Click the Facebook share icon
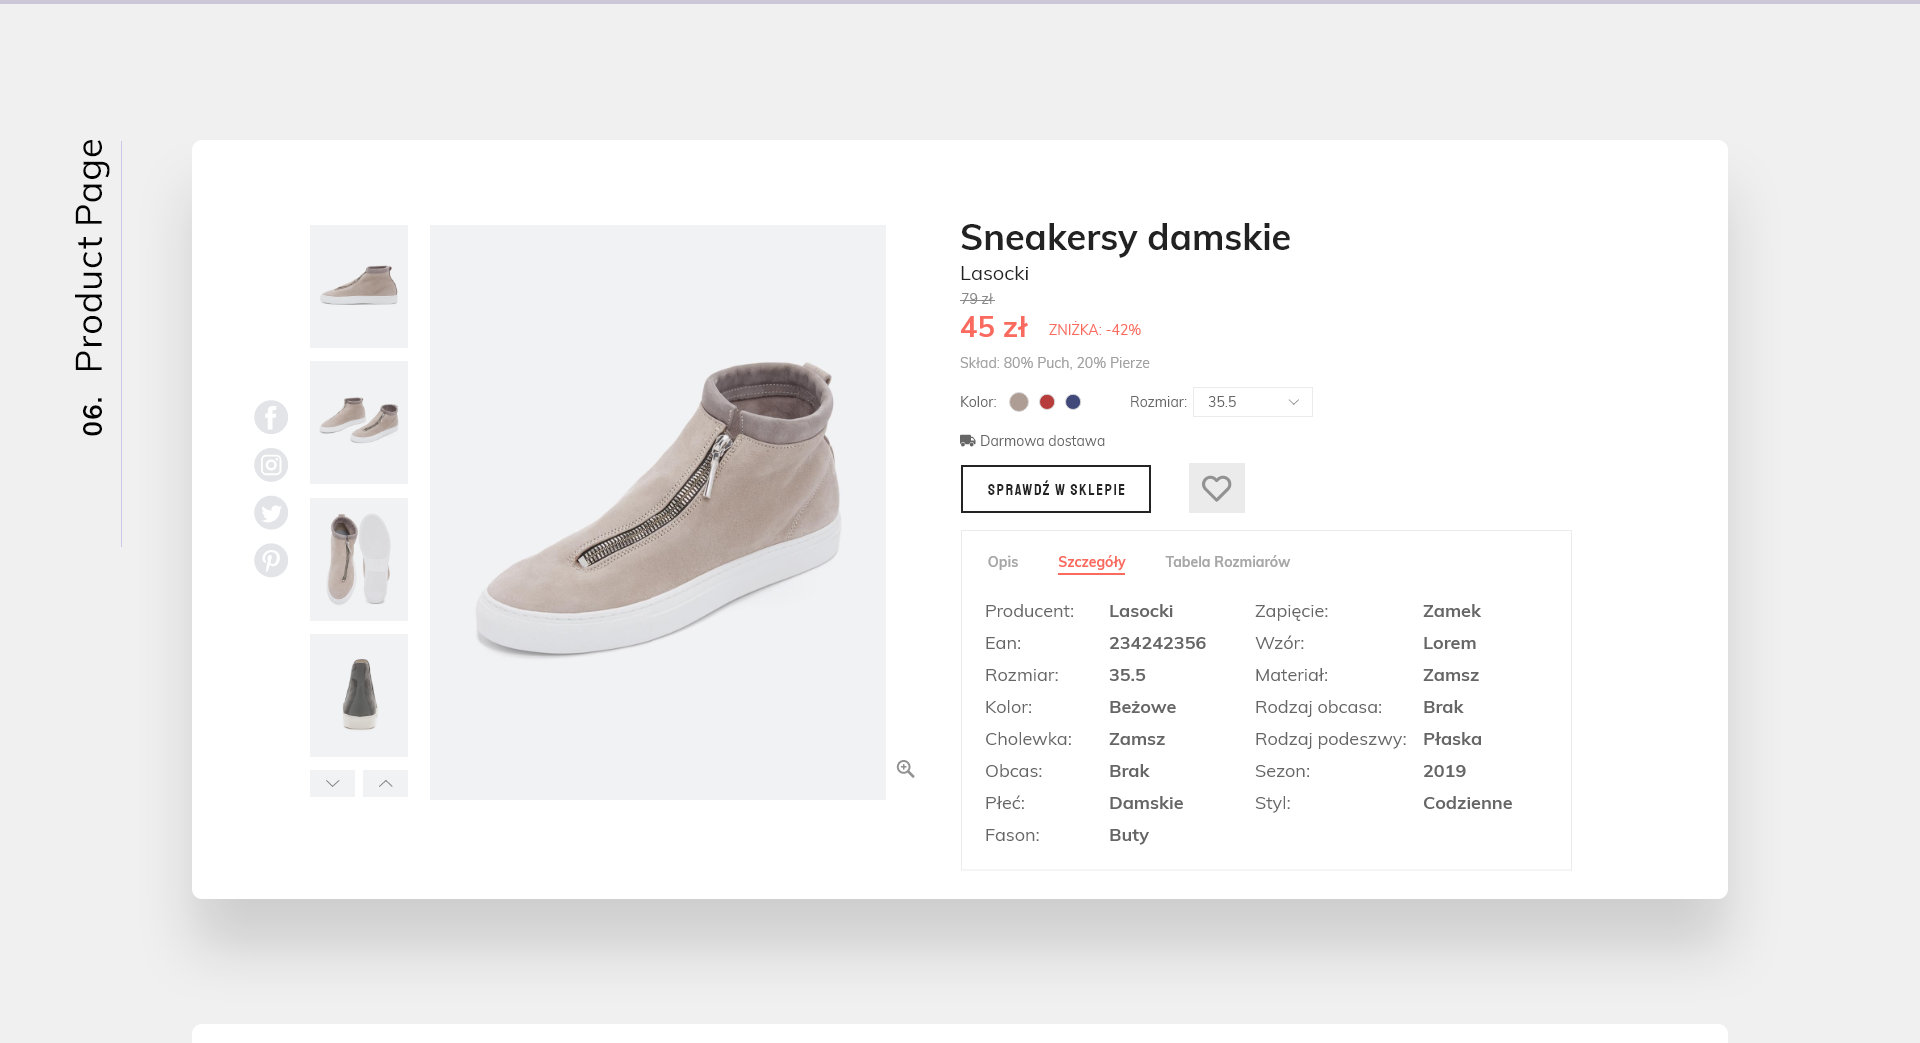 coord(271,417)
